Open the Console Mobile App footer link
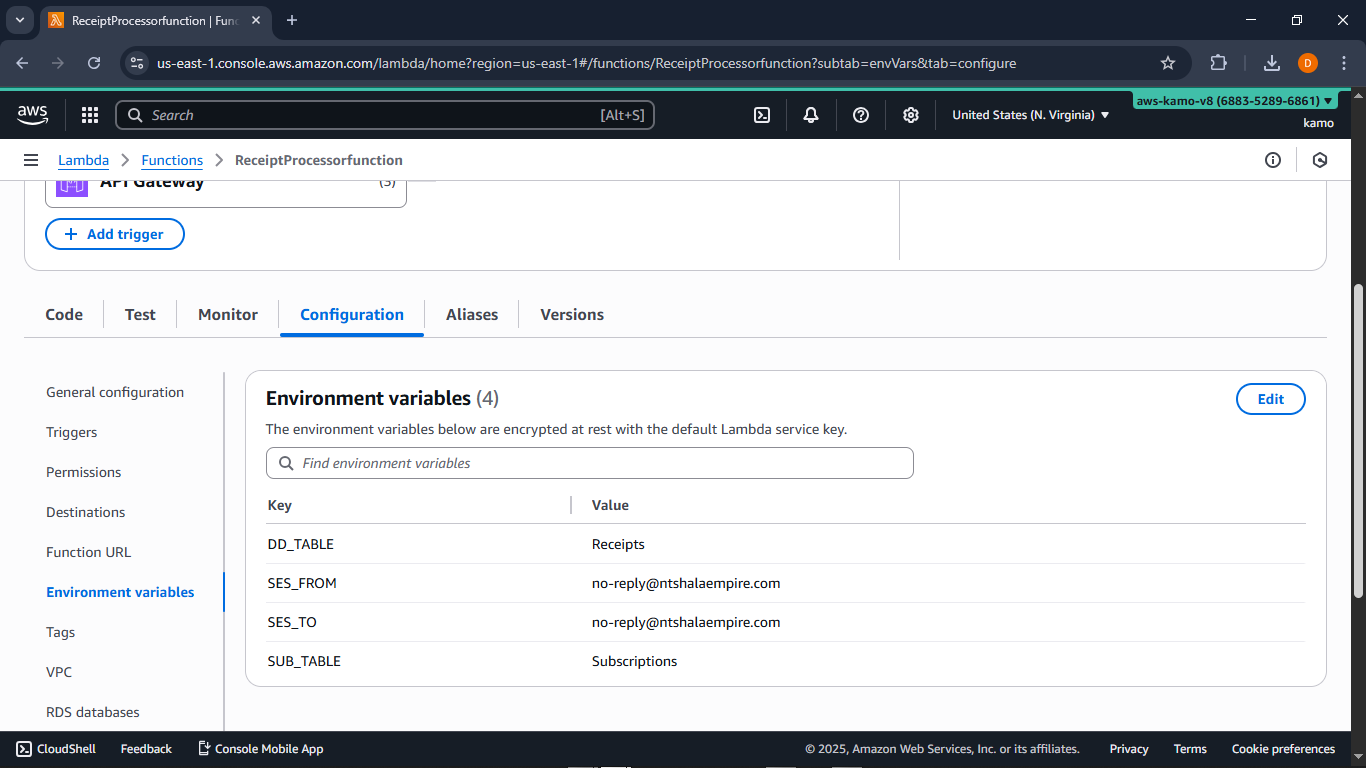The width and height of the screenshot is (1366, 768). pyautogui.click(x=260, y=748)
